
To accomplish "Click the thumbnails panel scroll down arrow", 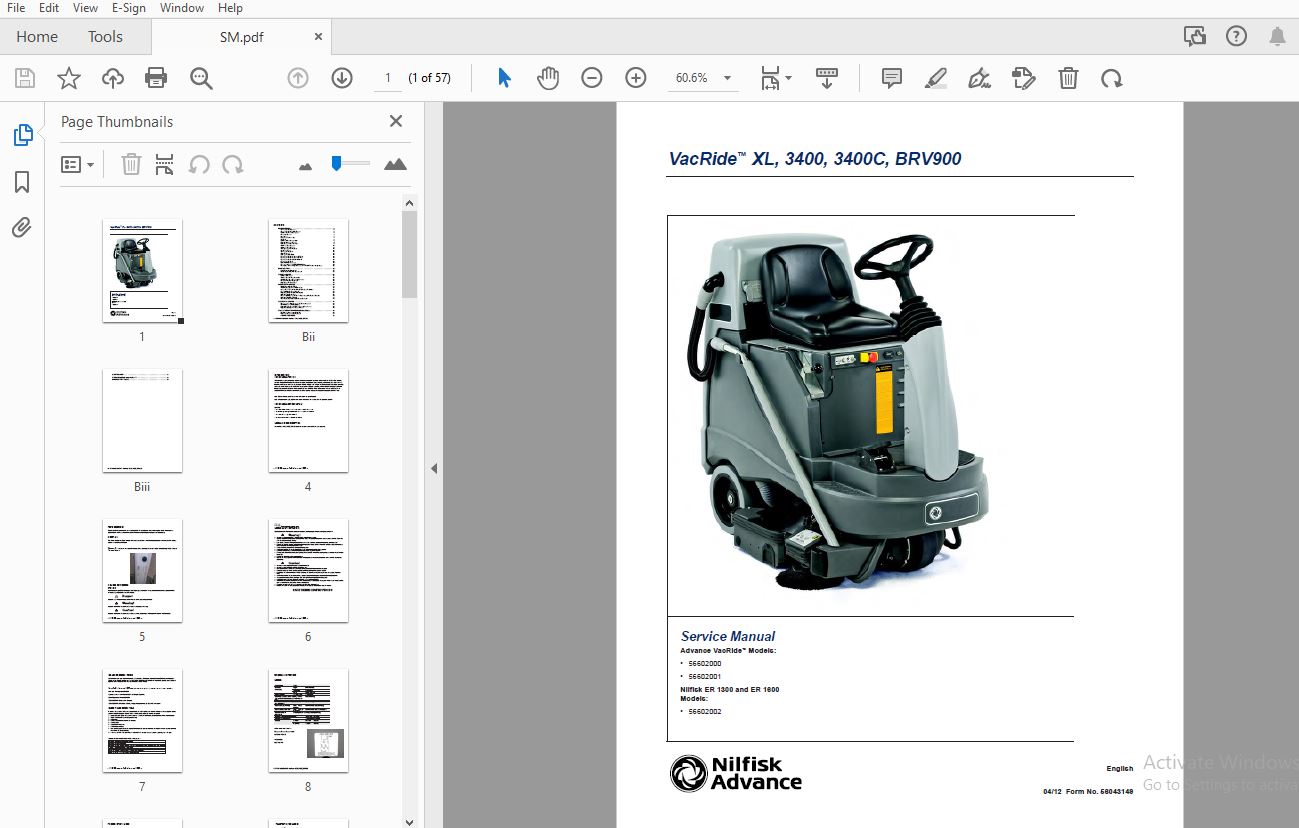I will point(409,821).
